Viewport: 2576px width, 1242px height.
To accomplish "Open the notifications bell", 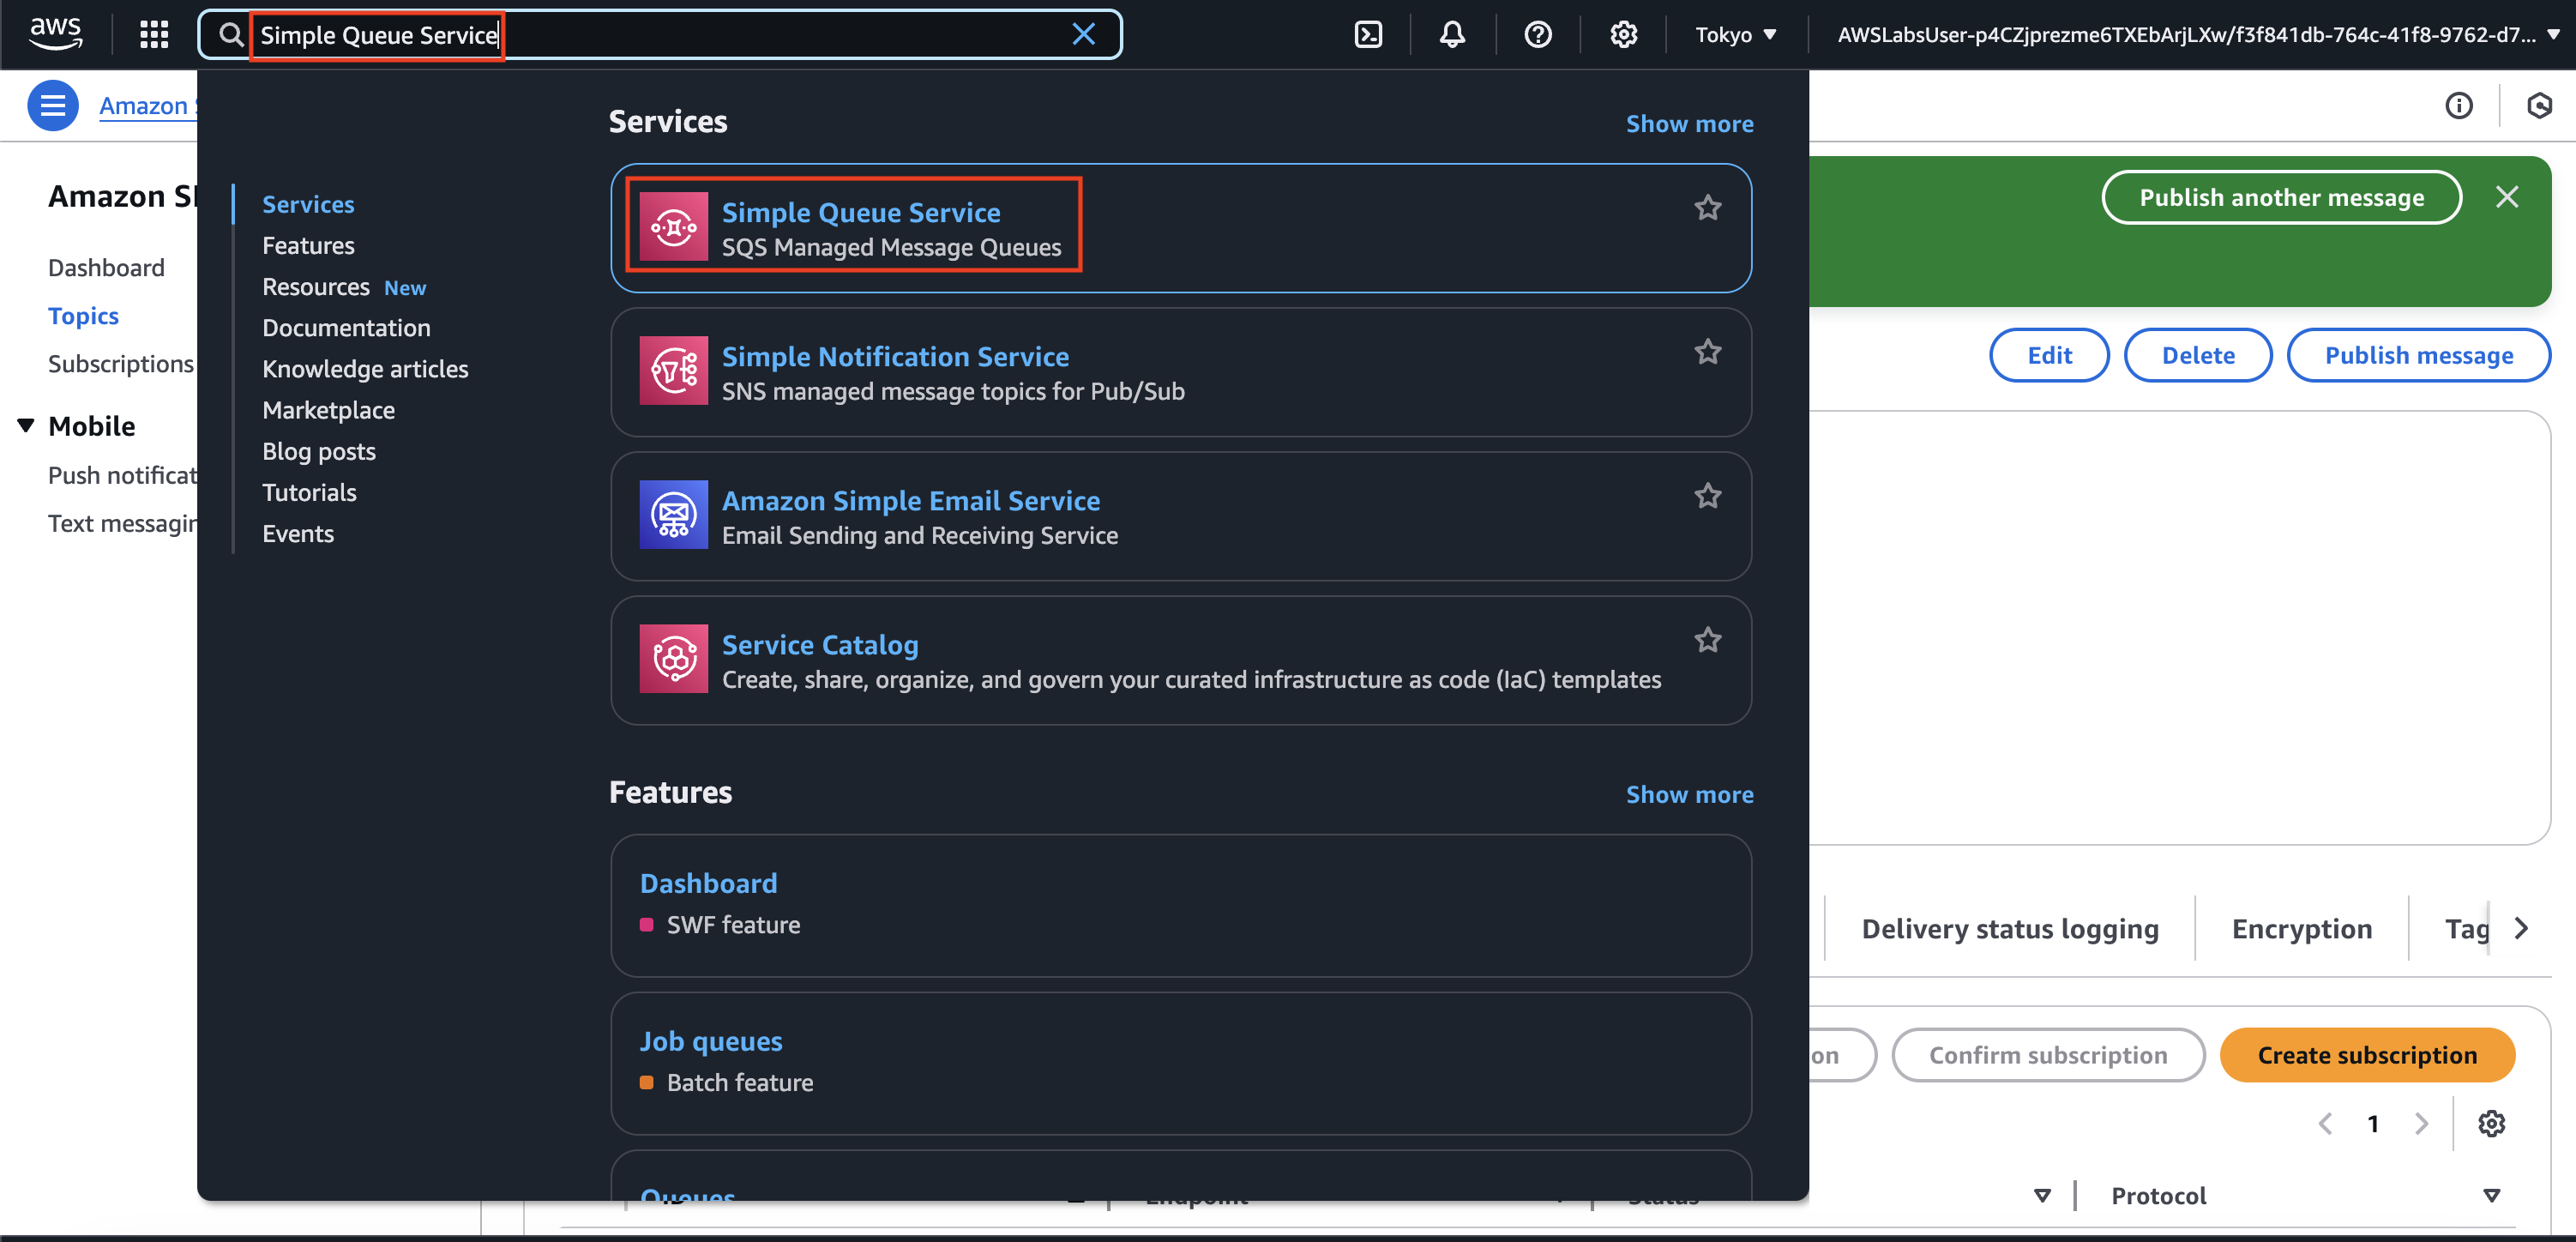I will 1452,35.
